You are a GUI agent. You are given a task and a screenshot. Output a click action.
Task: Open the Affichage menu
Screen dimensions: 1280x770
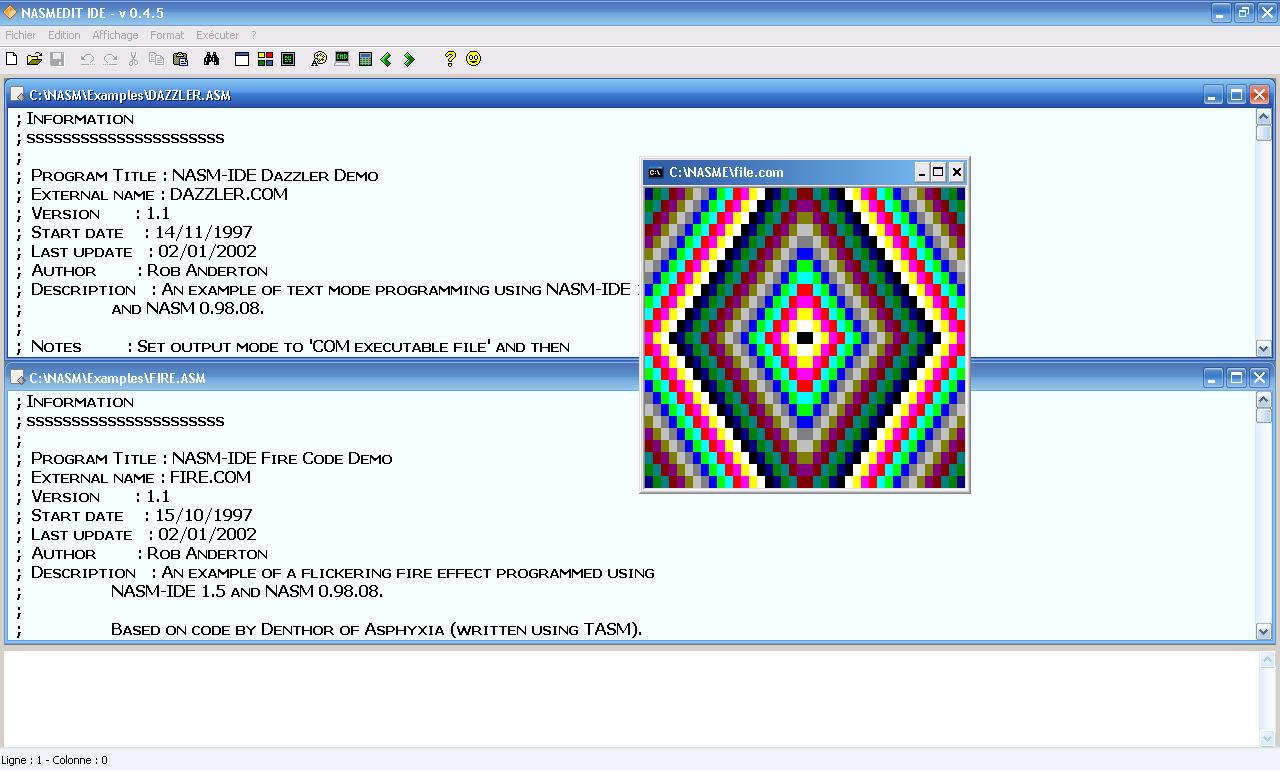[114, 34]
